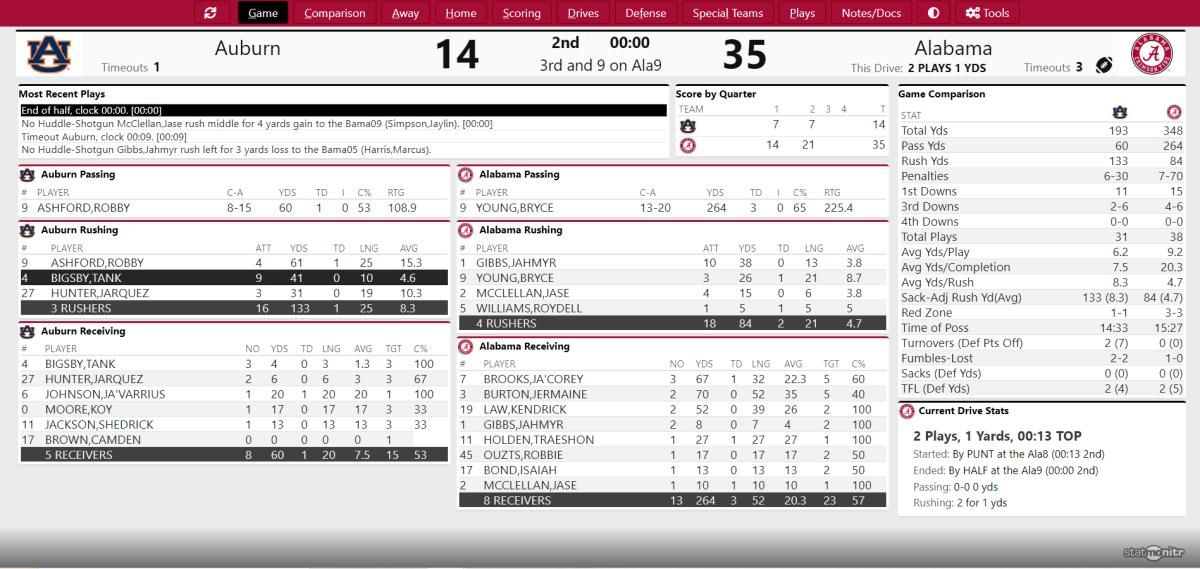The height and width of the screenshot is (569, 1200).
Task: Click the Auburn team name heading
Action: pyautogui.click(x=248, y=48)
